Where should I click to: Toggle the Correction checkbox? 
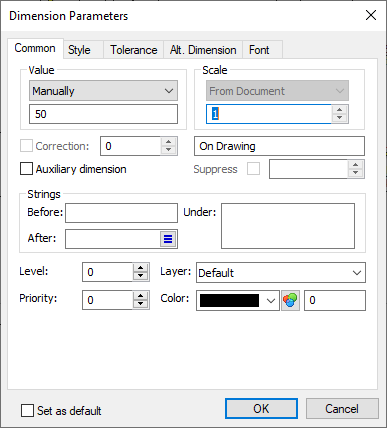(26, 146)
